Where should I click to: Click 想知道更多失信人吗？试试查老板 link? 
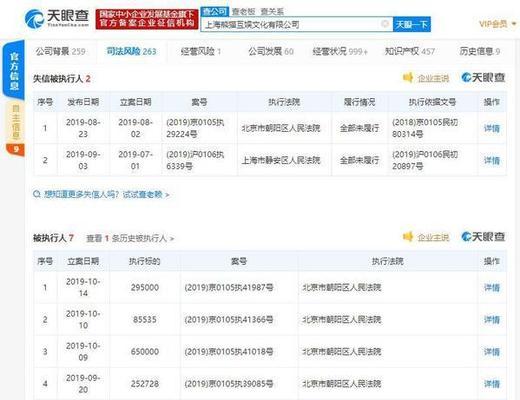point(107,194)
